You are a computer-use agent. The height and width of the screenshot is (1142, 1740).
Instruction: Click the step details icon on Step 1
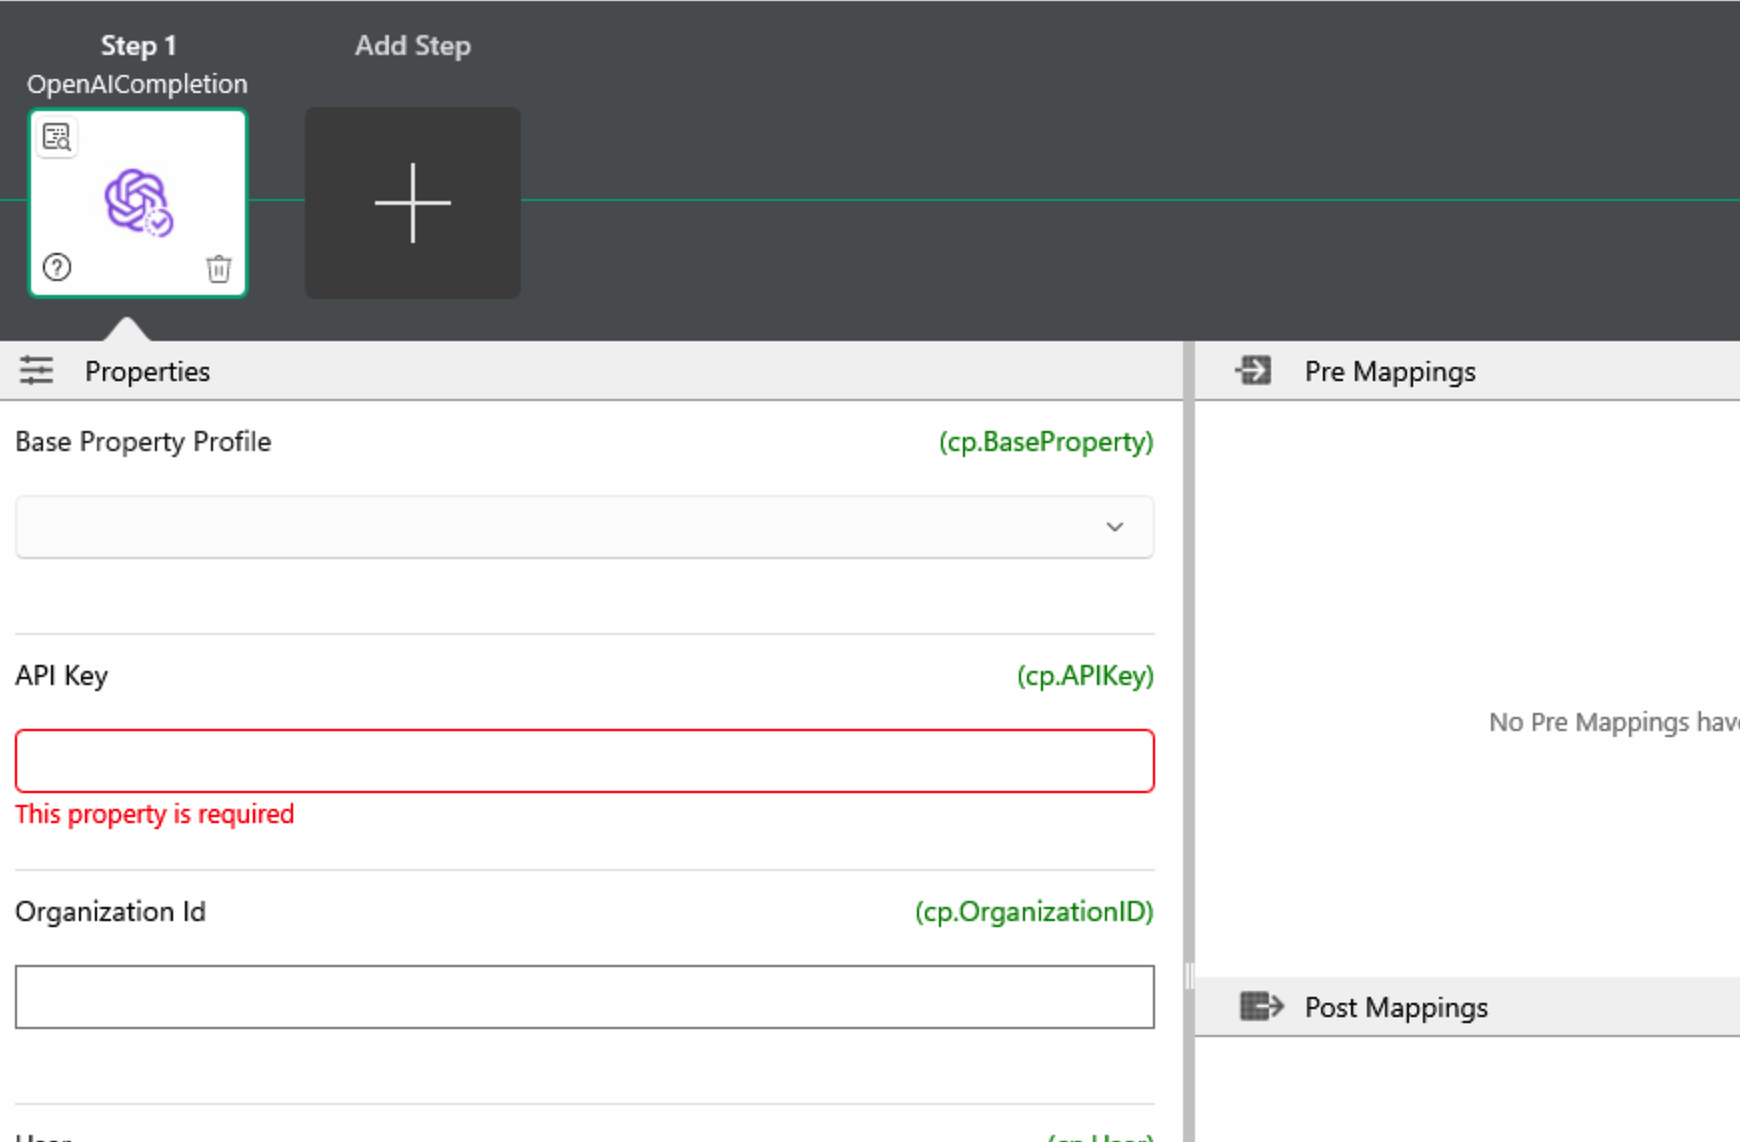click(57, 137)
